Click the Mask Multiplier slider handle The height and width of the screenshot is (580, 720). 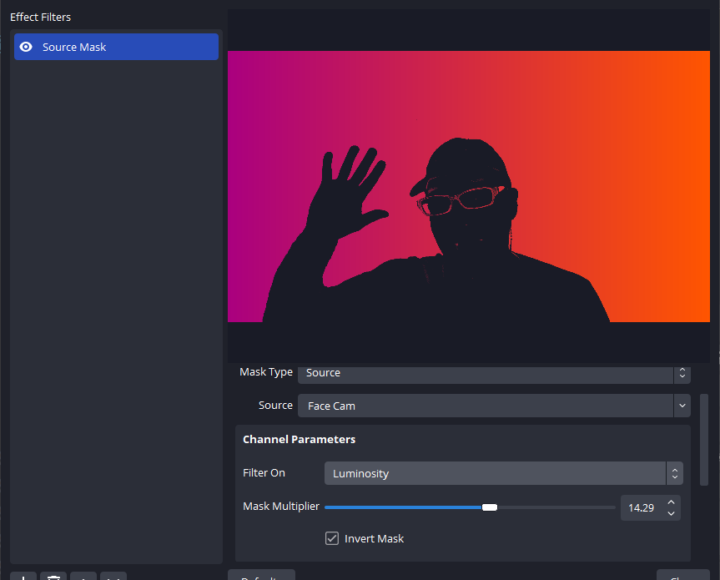[489, 508]
